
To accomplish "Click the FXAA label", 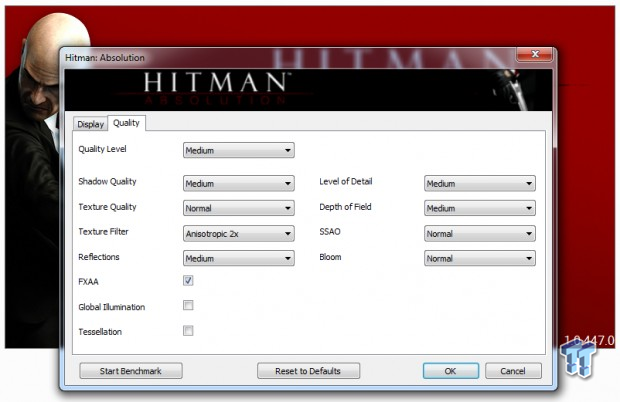I will point(88,282).
